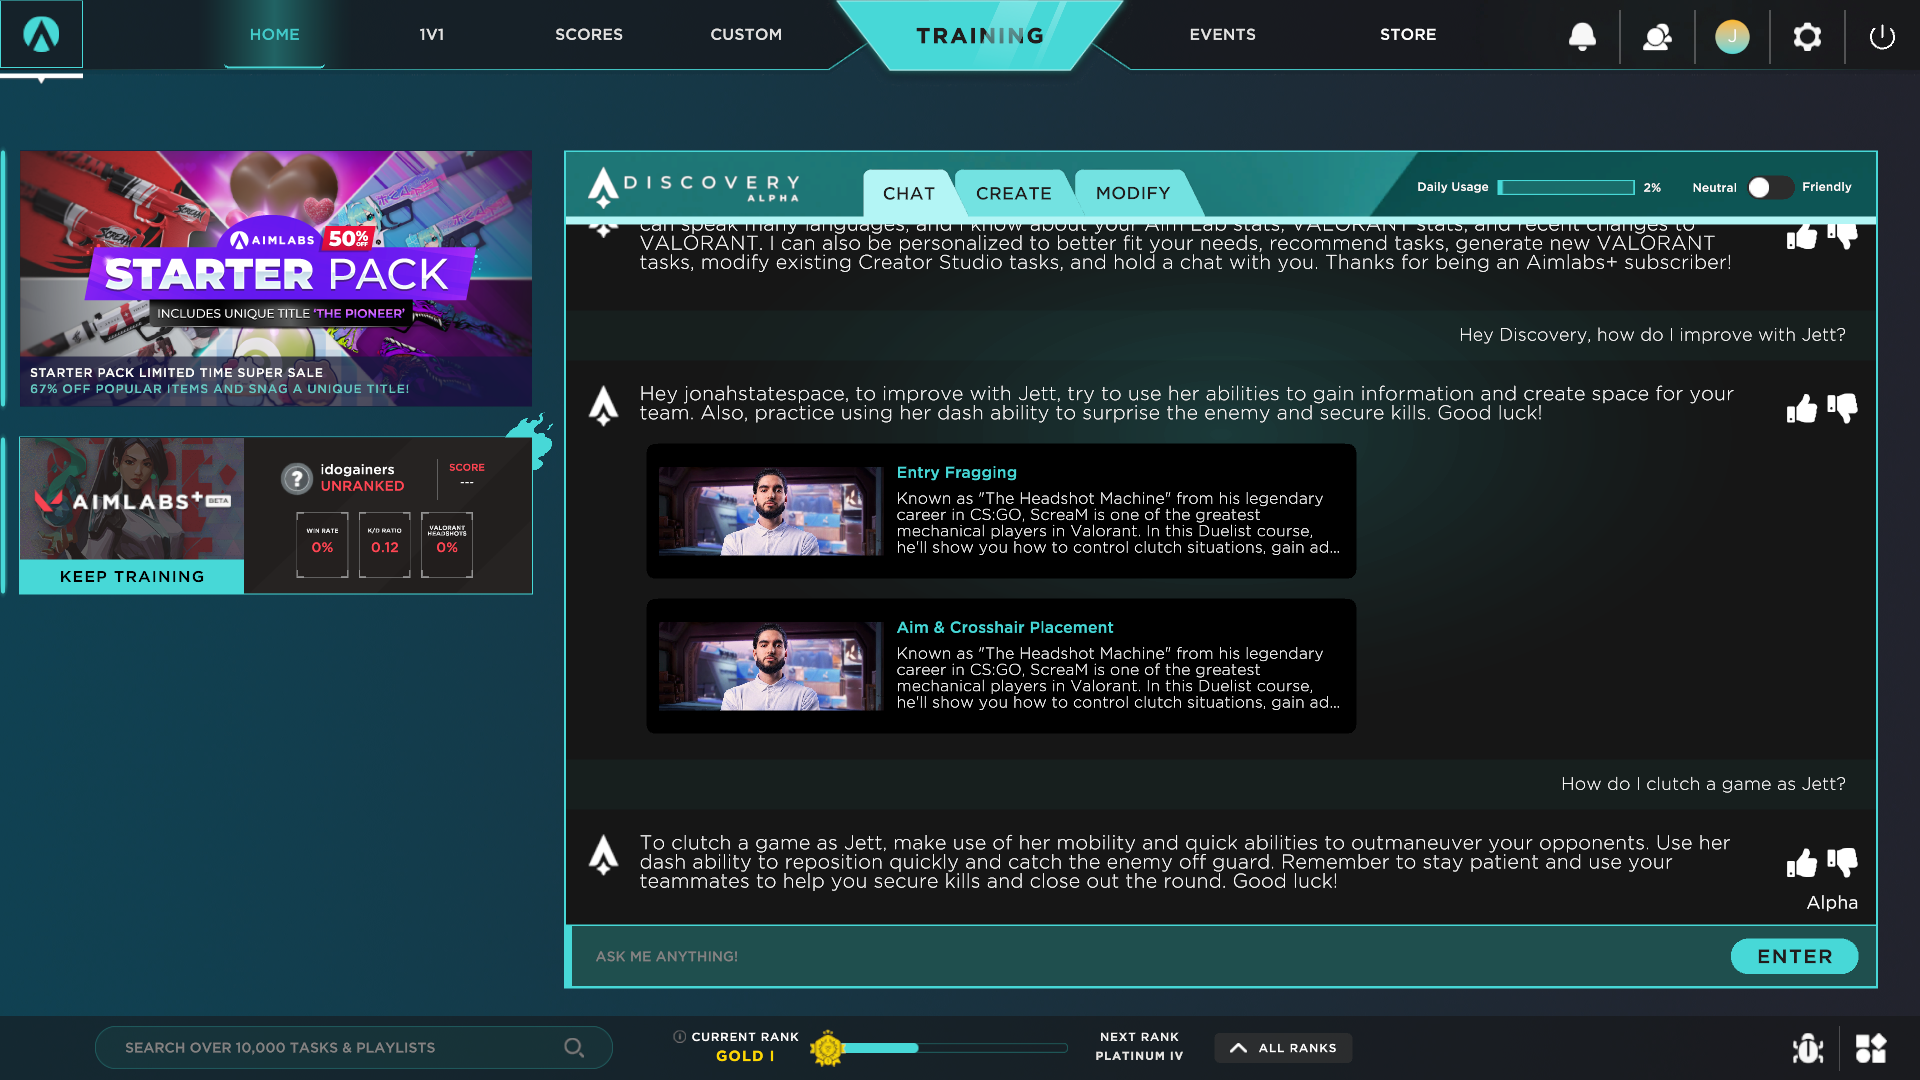Click the ENTER button to submit query
The image size is (1920, 1080).
point(1796,956)
